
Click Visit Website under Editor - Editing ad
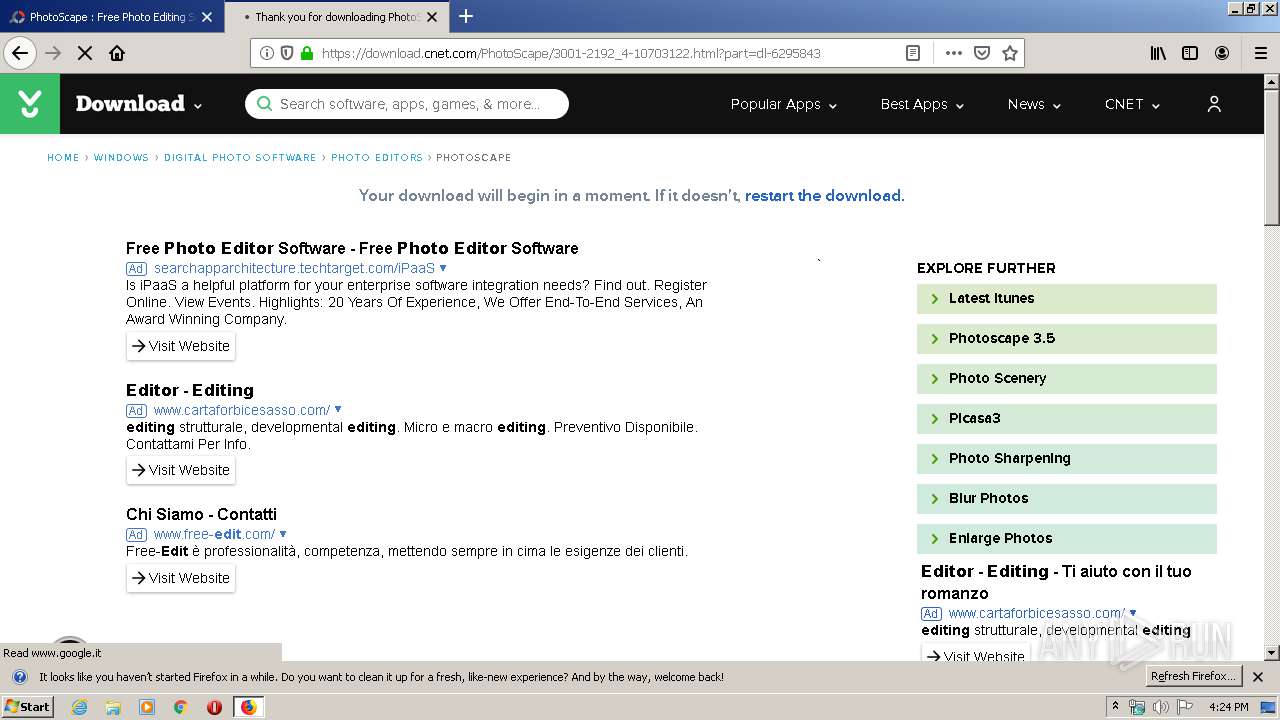(x=181, y=470)
